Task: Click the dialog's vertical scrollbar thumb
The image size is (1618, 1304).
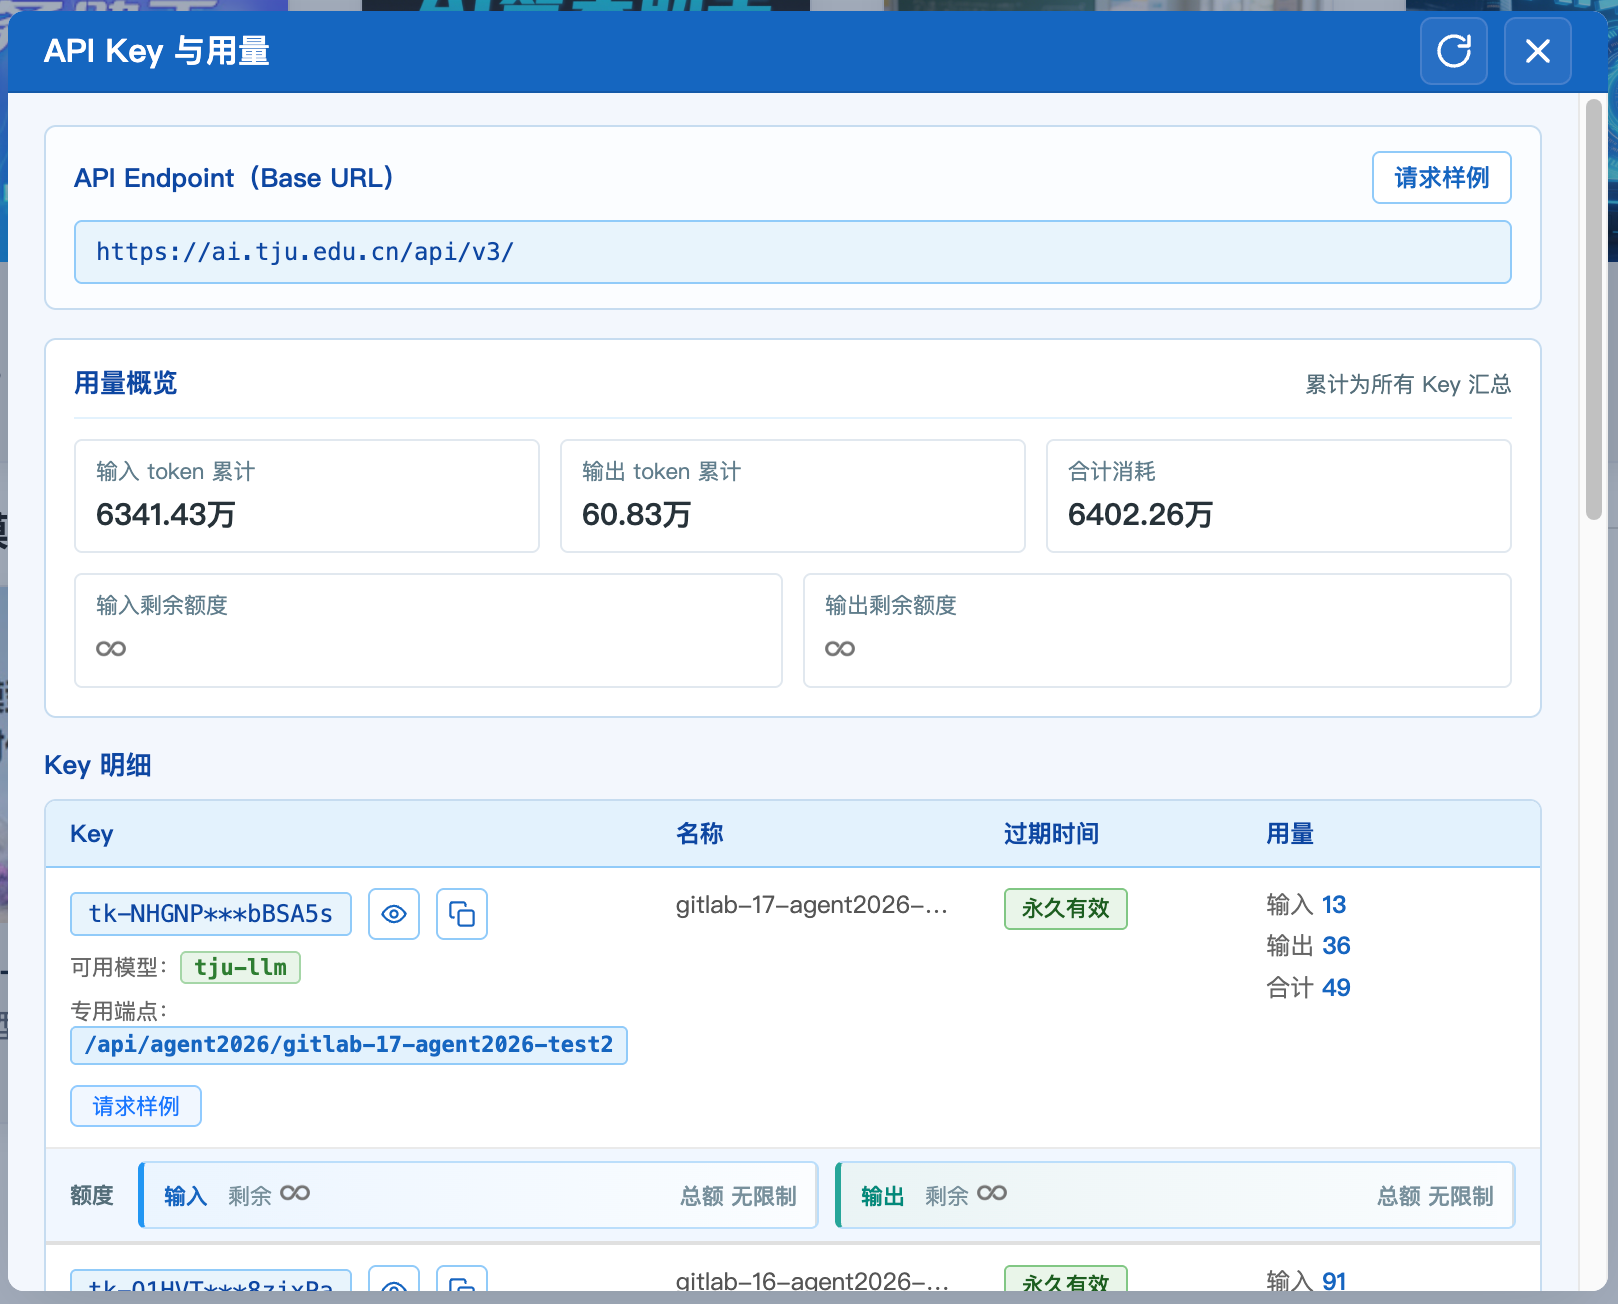Action: [x=1594, y=309]
